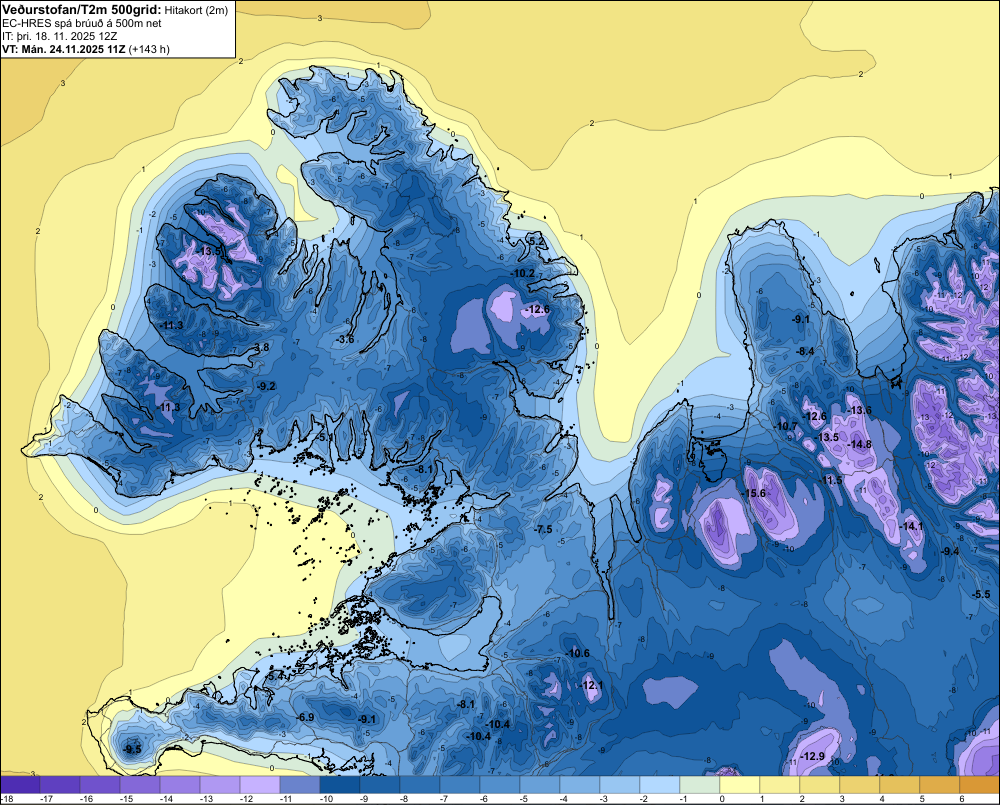Pick legend swatch between -6 and -5
Viewport: 1000px width, 805px height.
(499, 784)
